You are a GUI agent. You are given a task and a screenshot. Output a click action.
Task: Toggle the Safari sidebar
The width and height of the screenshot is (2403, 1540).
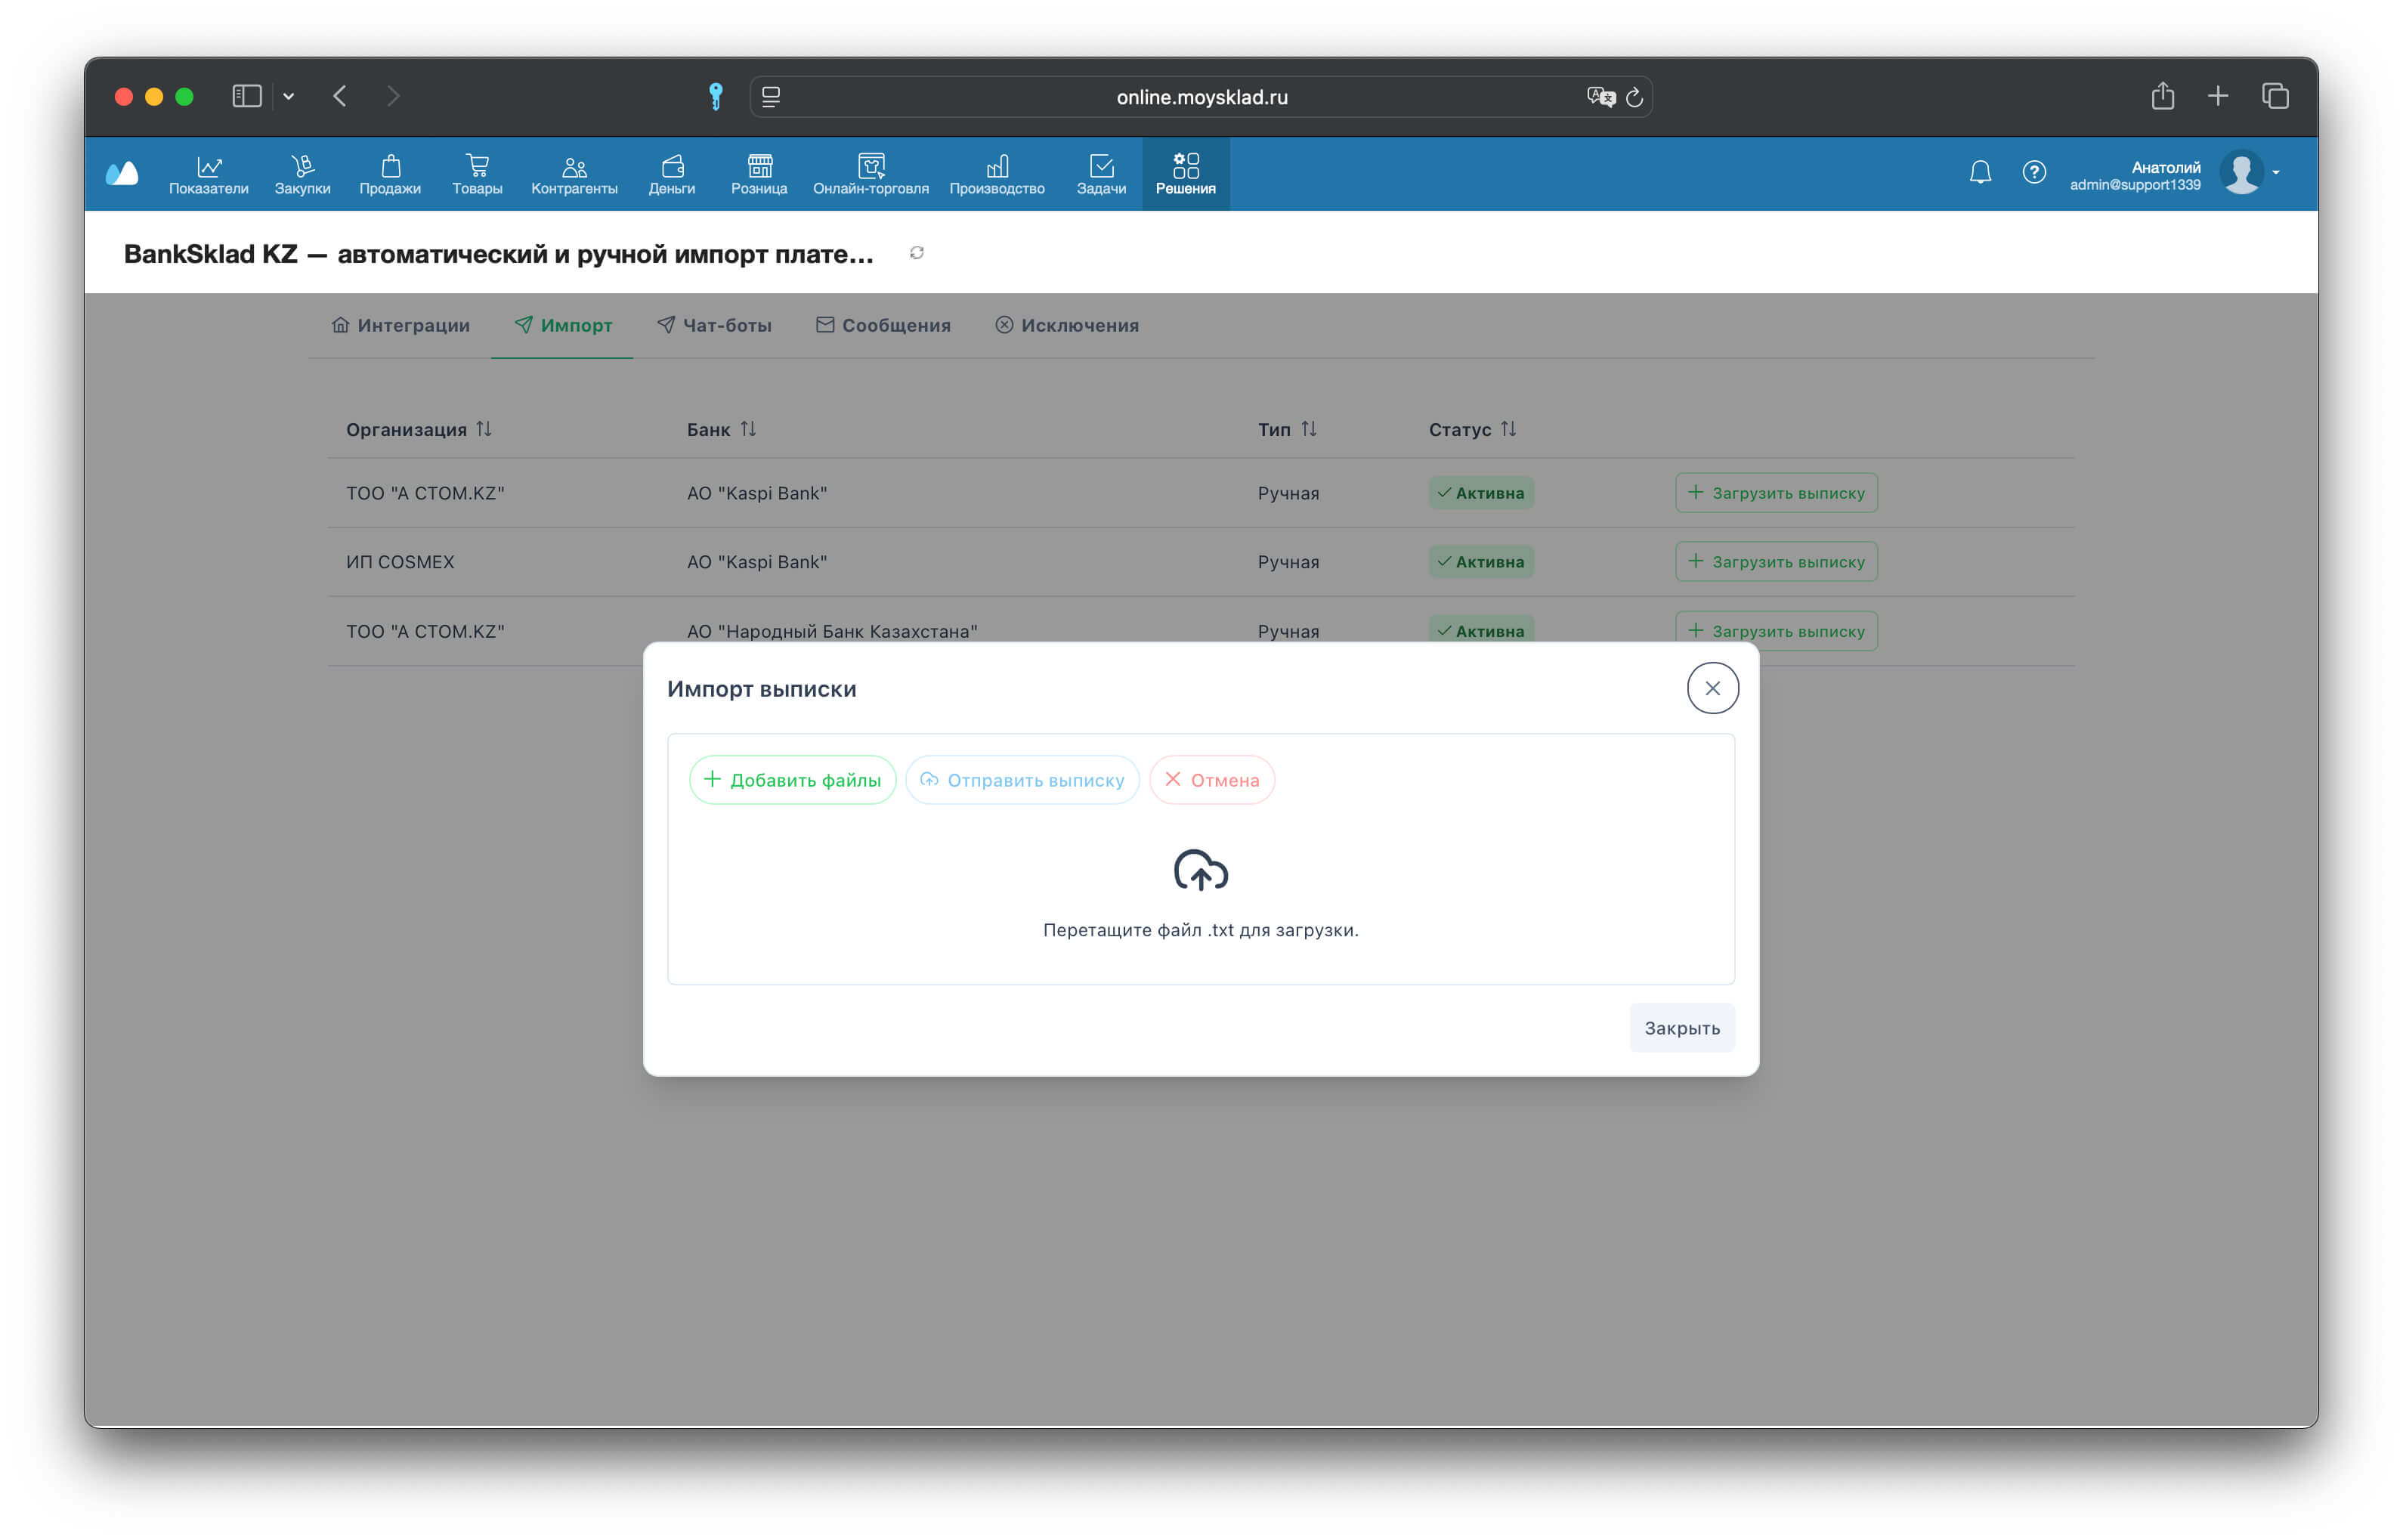pos(247,96)
